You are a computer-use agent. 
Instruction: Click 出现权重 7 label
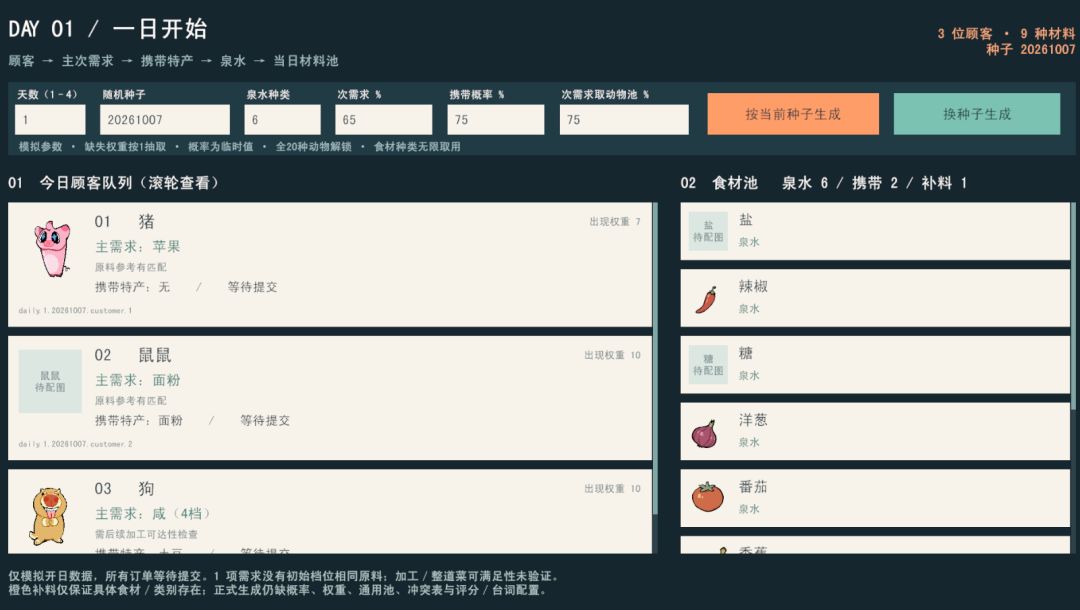[x=615, y=222]
